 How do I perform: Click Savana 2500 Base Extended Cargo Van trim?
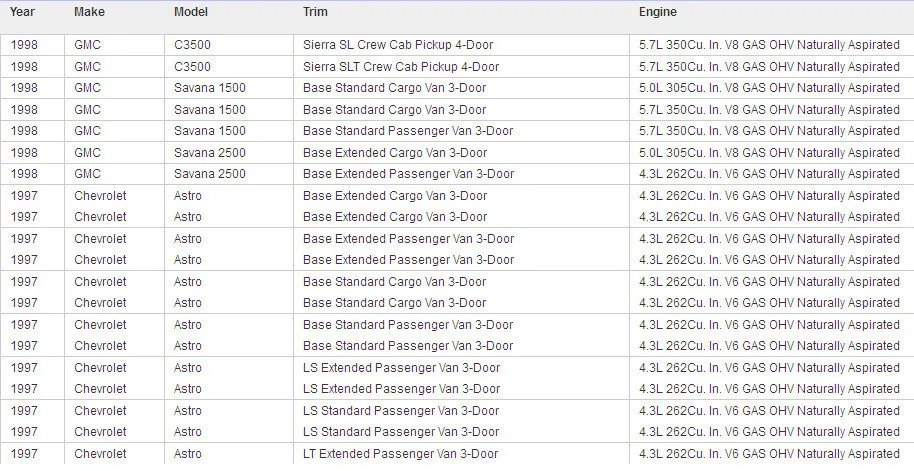(x=395, y=153)
